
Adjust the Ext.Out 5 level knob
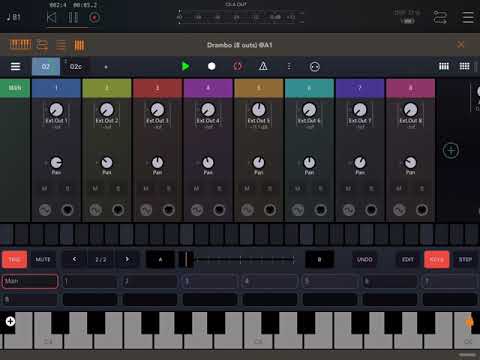click(x=259, y=110)
